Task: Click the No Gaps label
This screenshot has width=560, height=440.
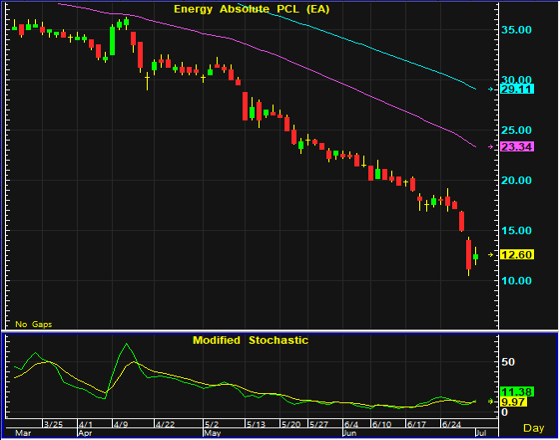Action: pos(34,324)
